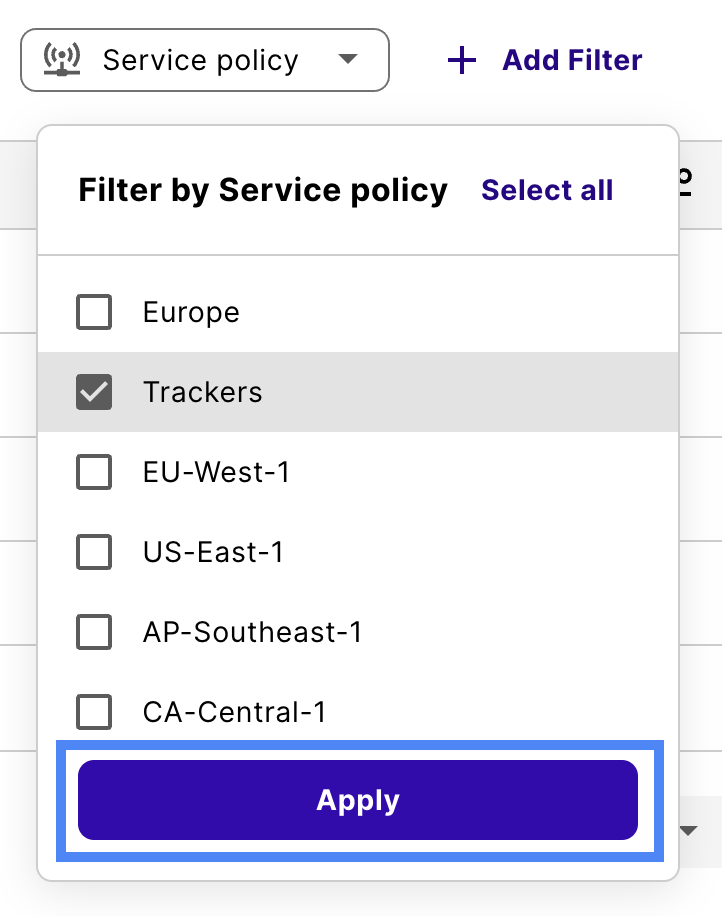Click the Europe option label
Viewport: 722px width, 916px height.
pos(191,312)
